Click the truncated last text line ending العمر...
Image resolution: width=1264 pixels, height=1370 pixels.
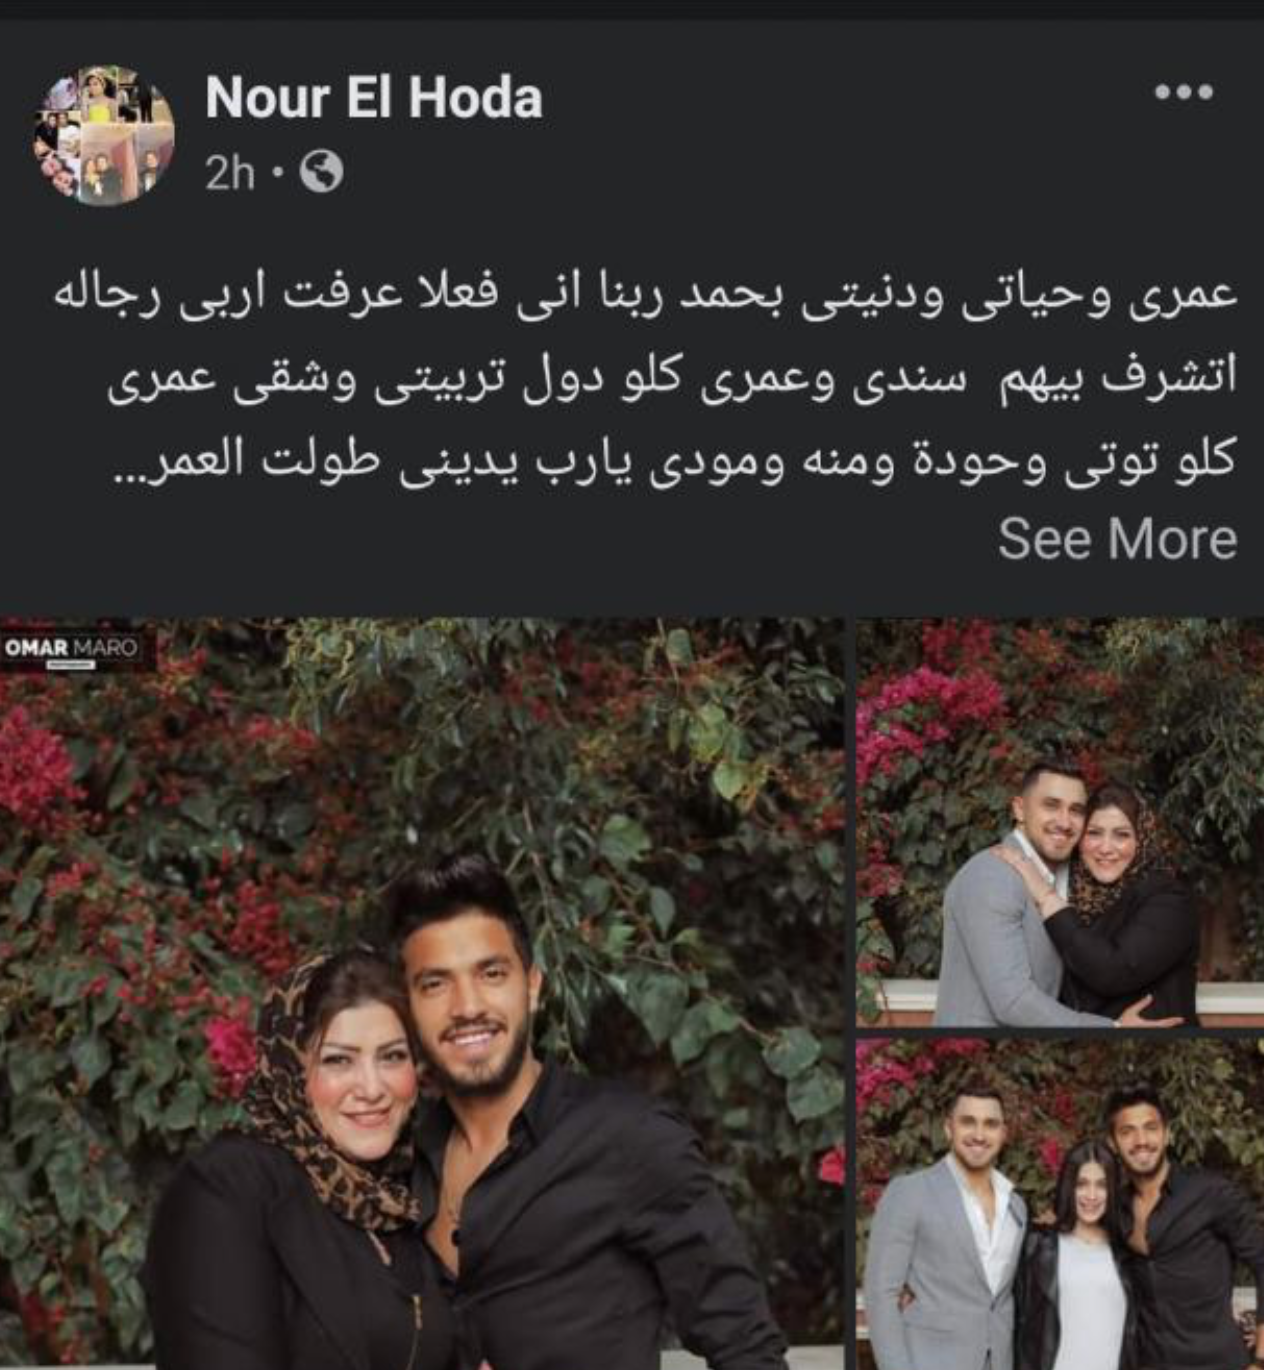click(x=672, y=462)
